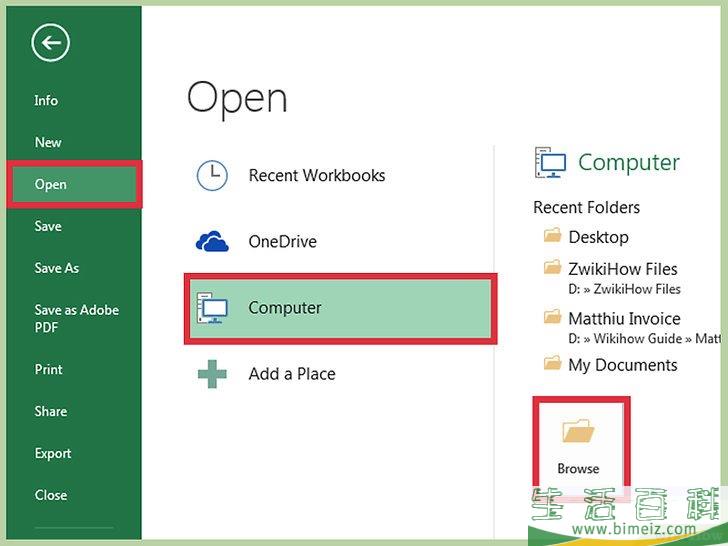
Task: Open the Matthiu Invoice recent folder
Action: click(x=624, y=318)
